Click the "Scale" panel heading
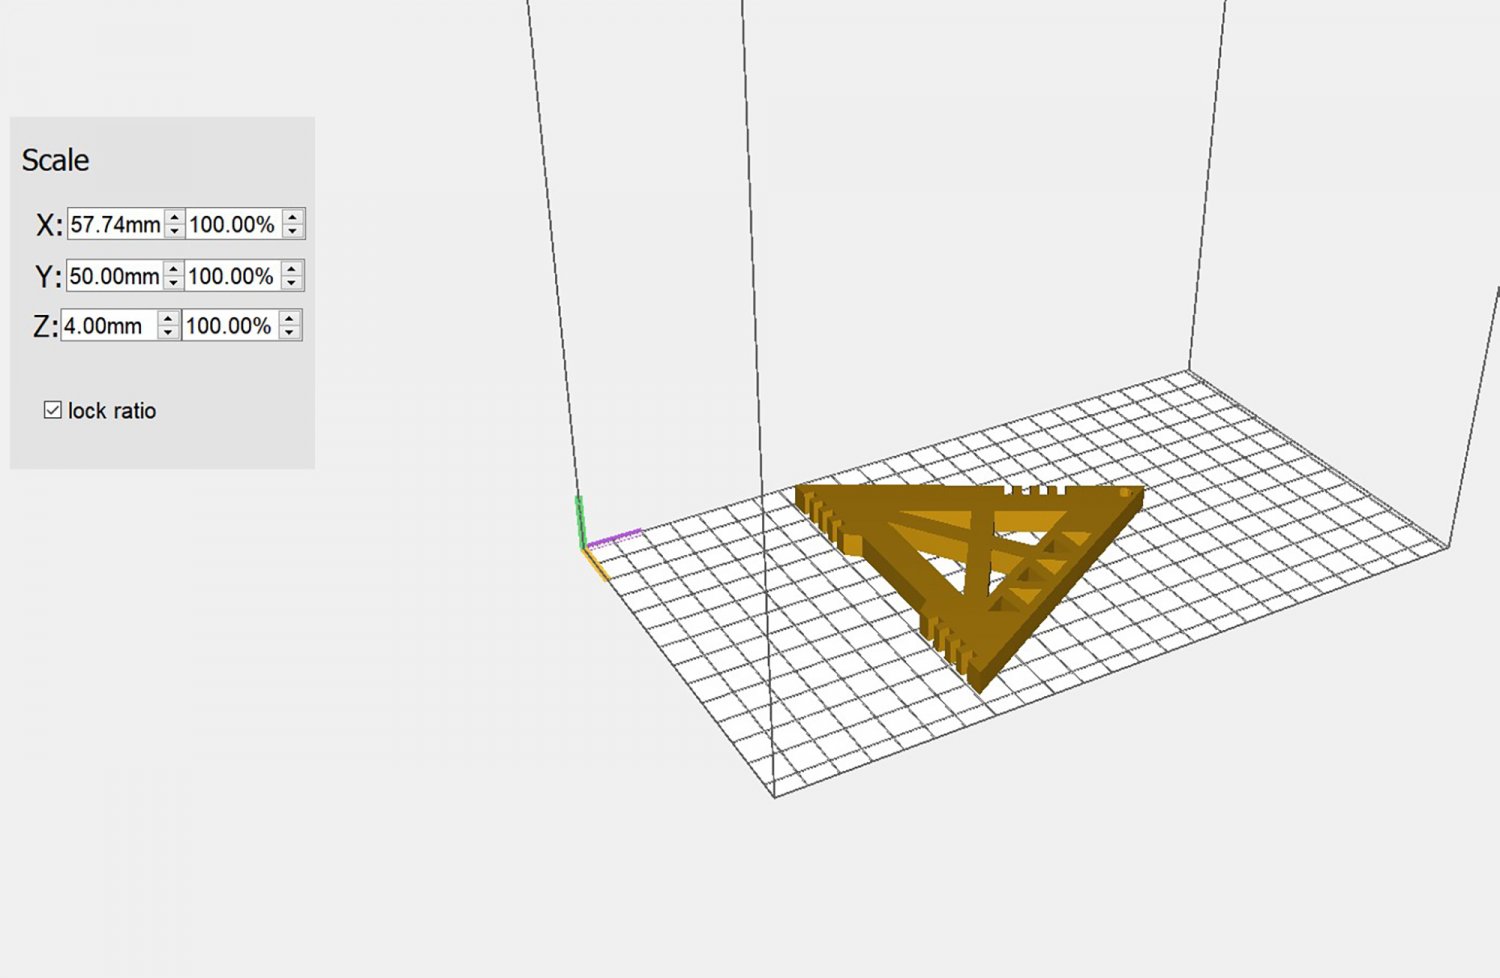The image size is (1500, 978). point(56,160)
